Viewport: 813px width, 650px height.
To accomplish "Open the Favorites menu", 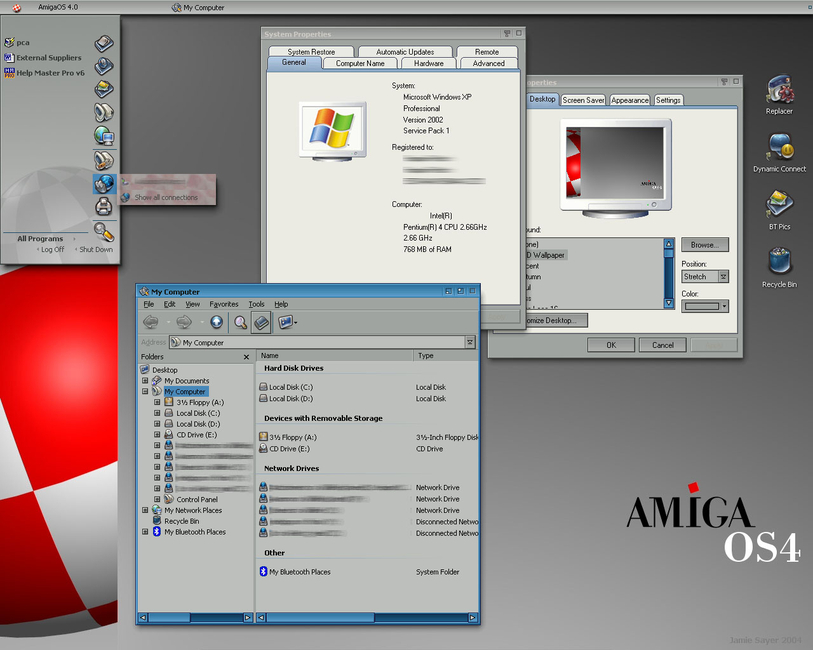I will (x=224, y=304).
